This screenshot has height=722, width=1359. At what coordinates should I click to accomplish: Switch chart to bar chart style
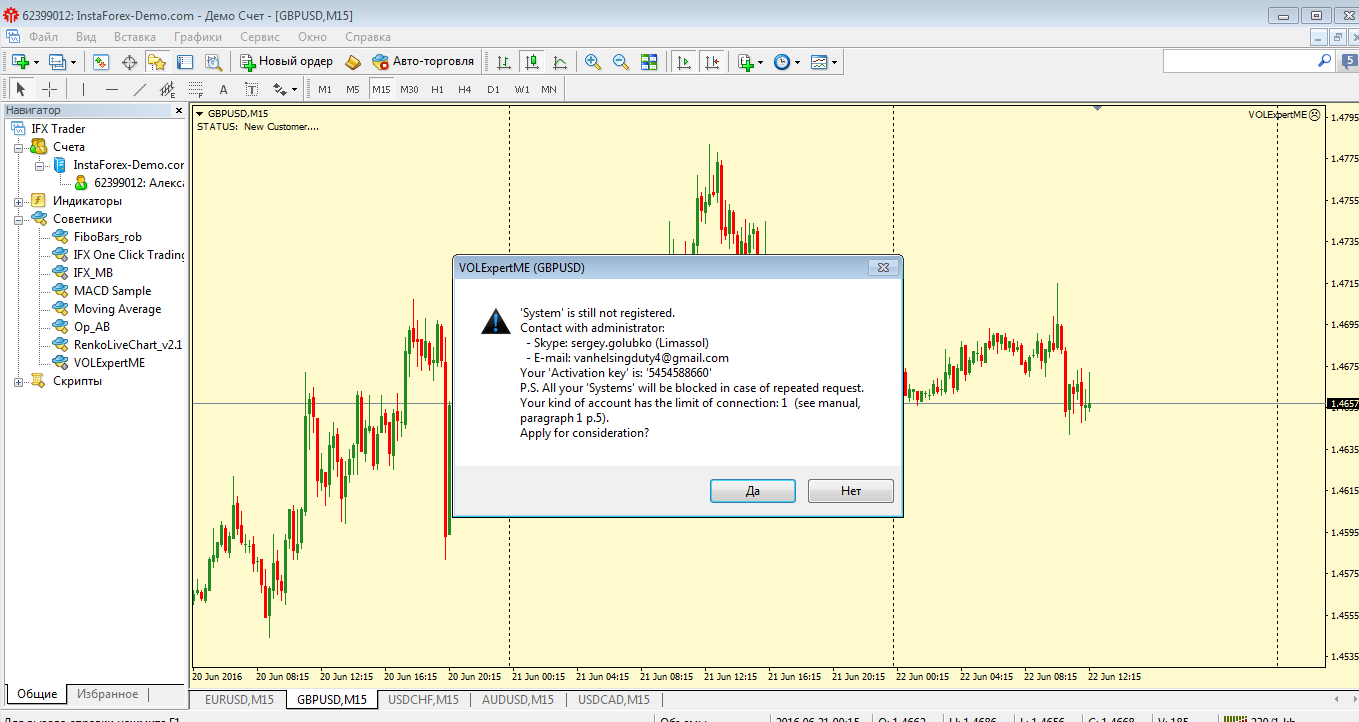click(504, 62)
